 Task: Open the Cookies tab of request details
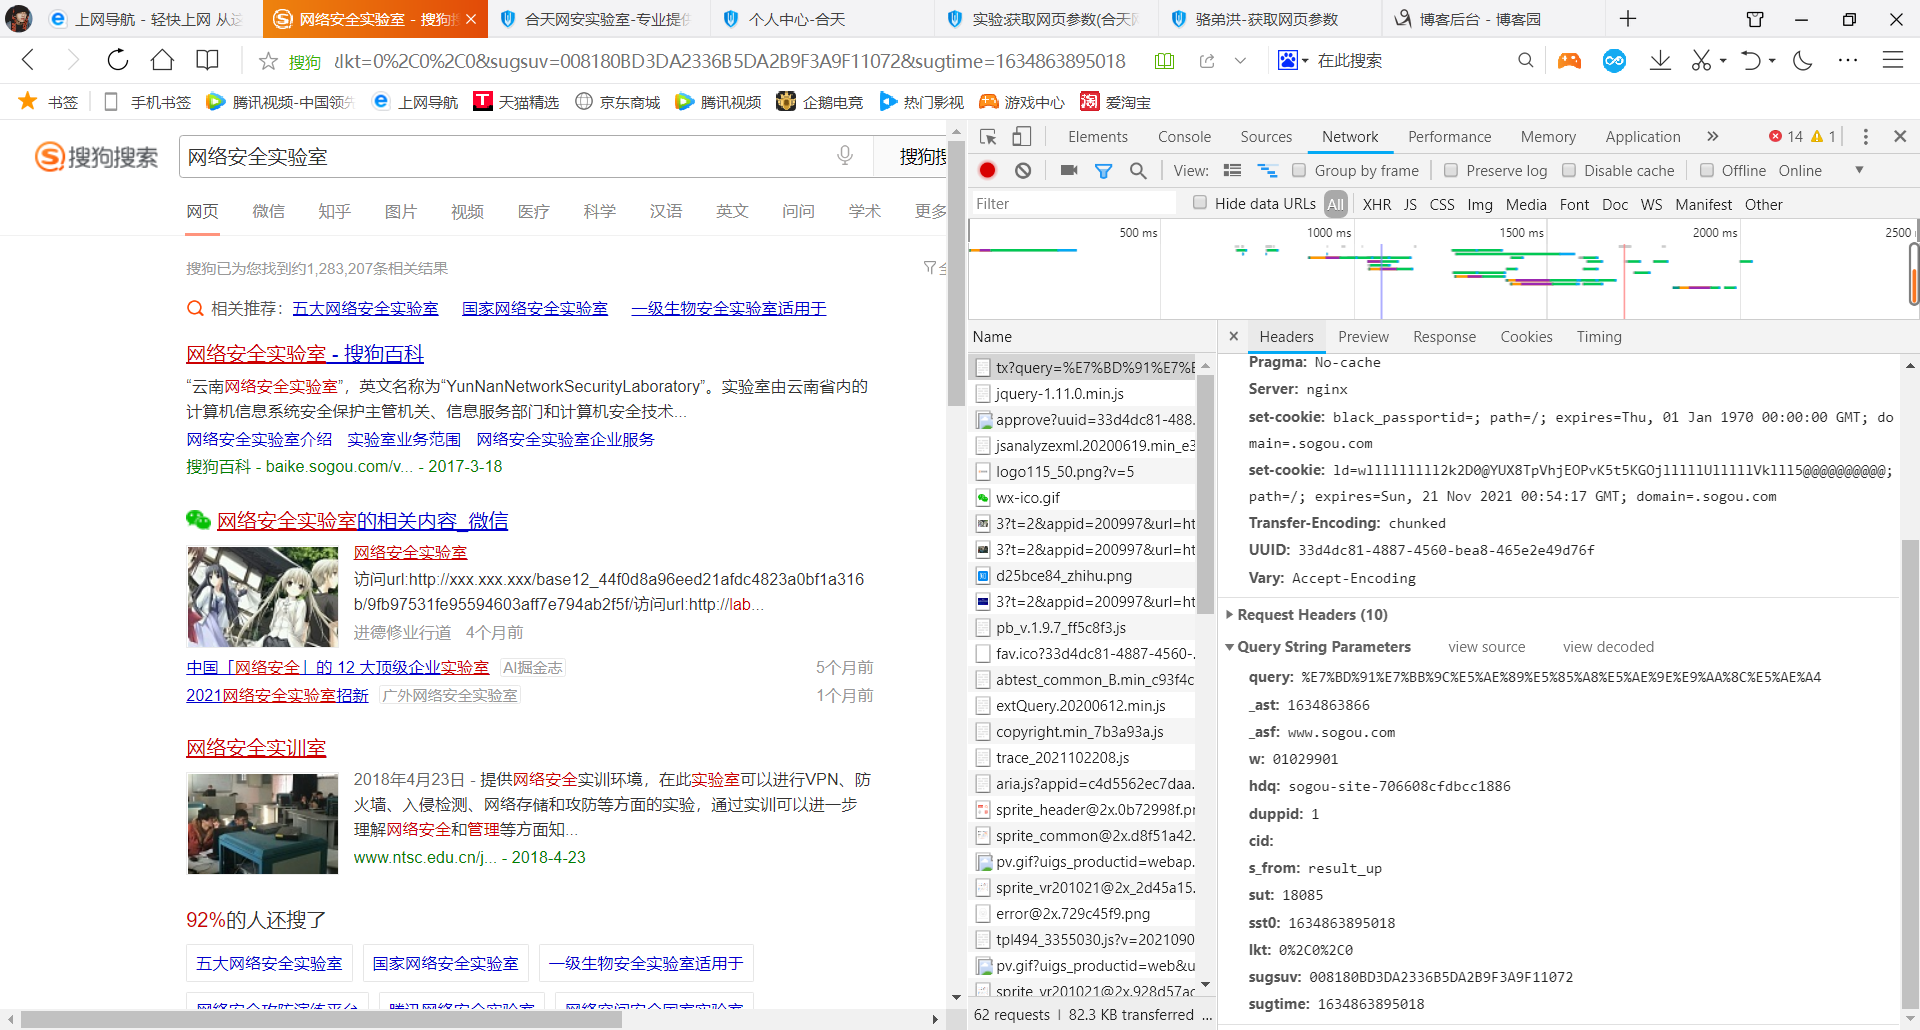(x=1526, y=336)
